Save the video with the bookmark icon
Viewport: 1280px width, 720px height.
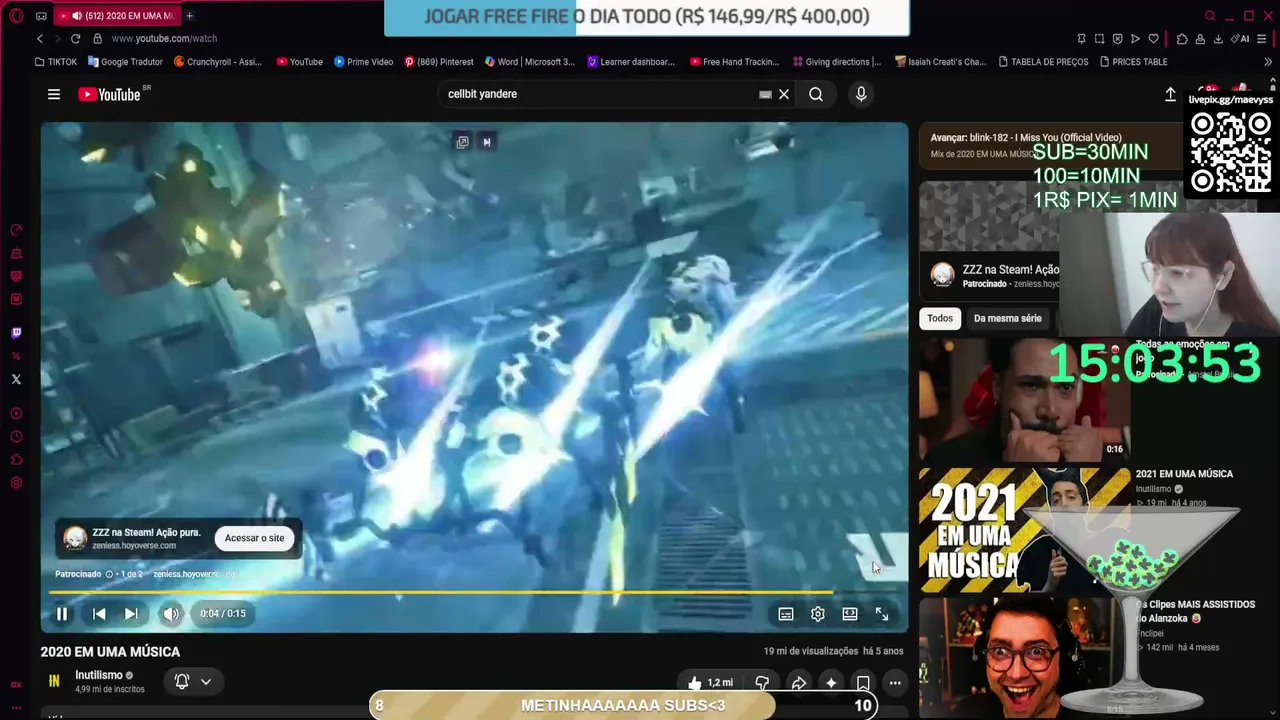click(863, 683)
